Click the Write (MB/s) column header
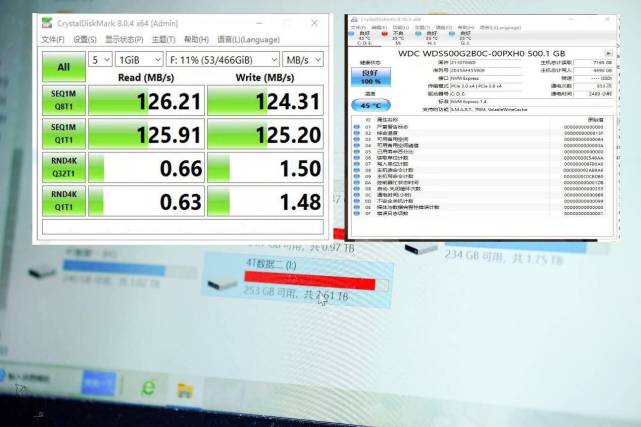Viewport: 641px width, 427px height. click(x=265, y=77)
